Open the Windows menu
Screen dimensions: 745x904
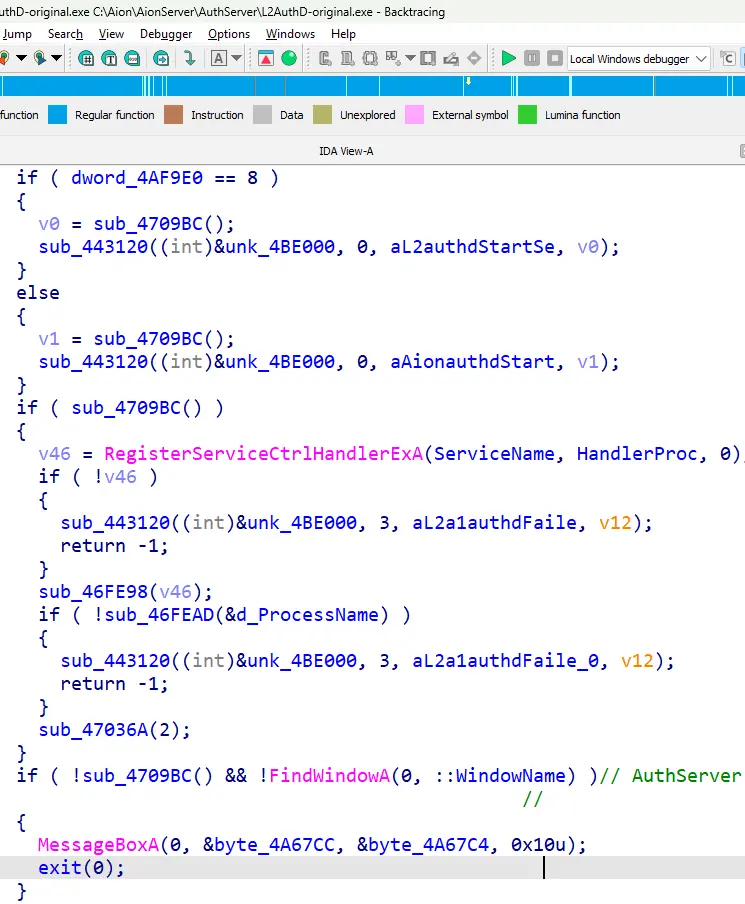click(x=291, y=34)
